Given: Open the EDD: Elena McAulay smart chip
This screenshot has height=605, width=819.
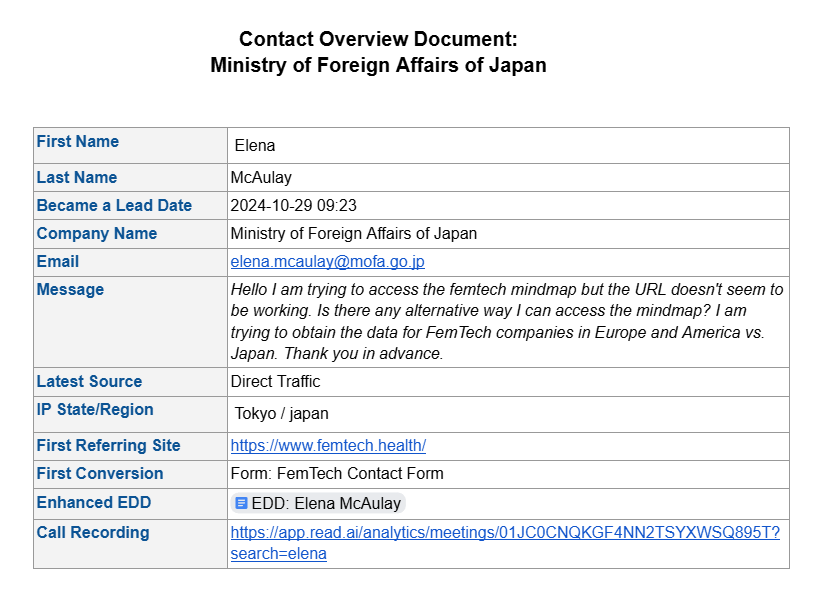Looking at the screenshot, I should point(325,503).
